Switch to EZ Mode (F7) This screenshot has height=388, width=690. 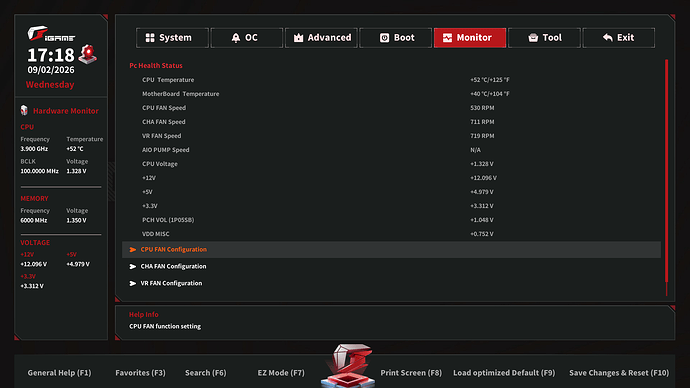pos(281,373)
